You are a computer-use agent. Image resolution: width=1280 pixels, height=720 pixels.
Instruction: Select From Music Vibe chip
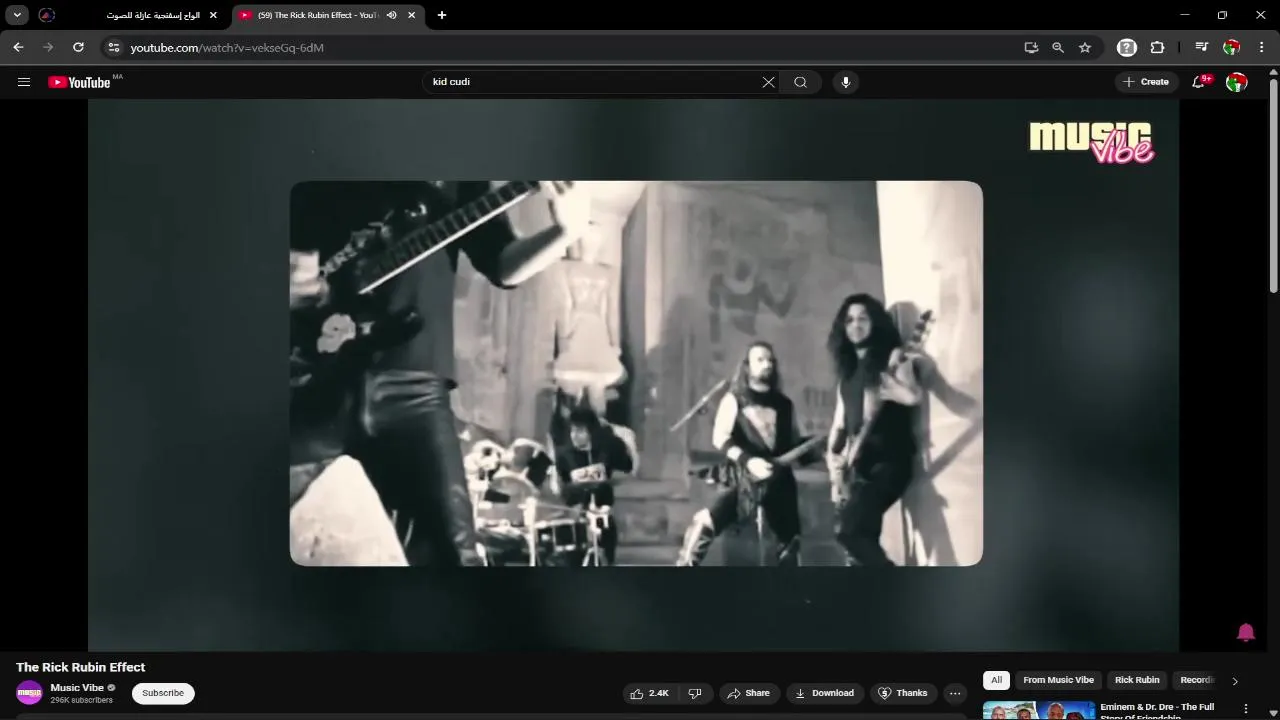pos(1058,680)
